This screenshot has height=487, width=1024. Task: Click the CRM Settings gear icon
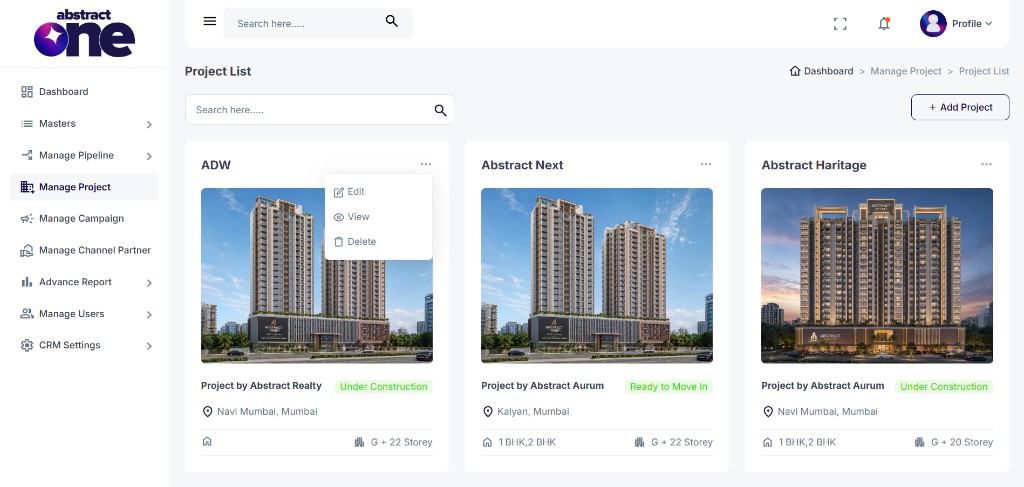click(x=27, y=345)
